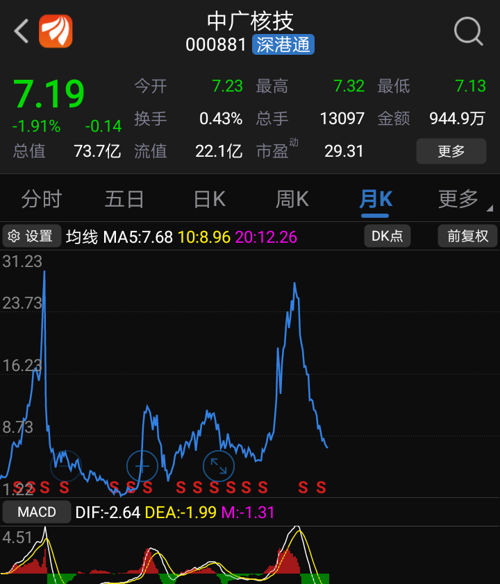Tap the current price 7.19
500x584 pixels.
[x=49, y=94]
